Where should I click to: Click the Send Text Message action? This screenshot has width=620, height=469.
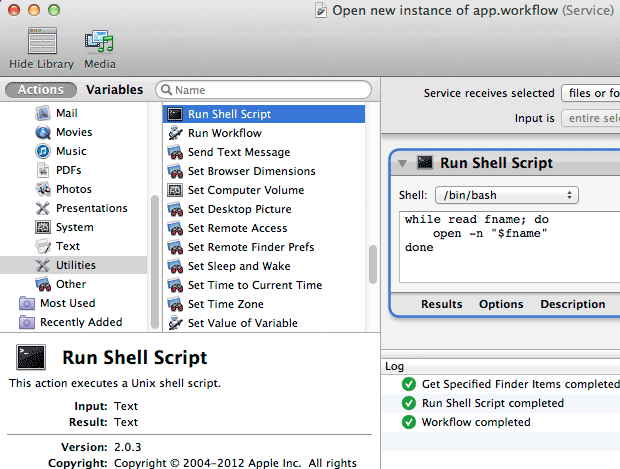[238, 152]
